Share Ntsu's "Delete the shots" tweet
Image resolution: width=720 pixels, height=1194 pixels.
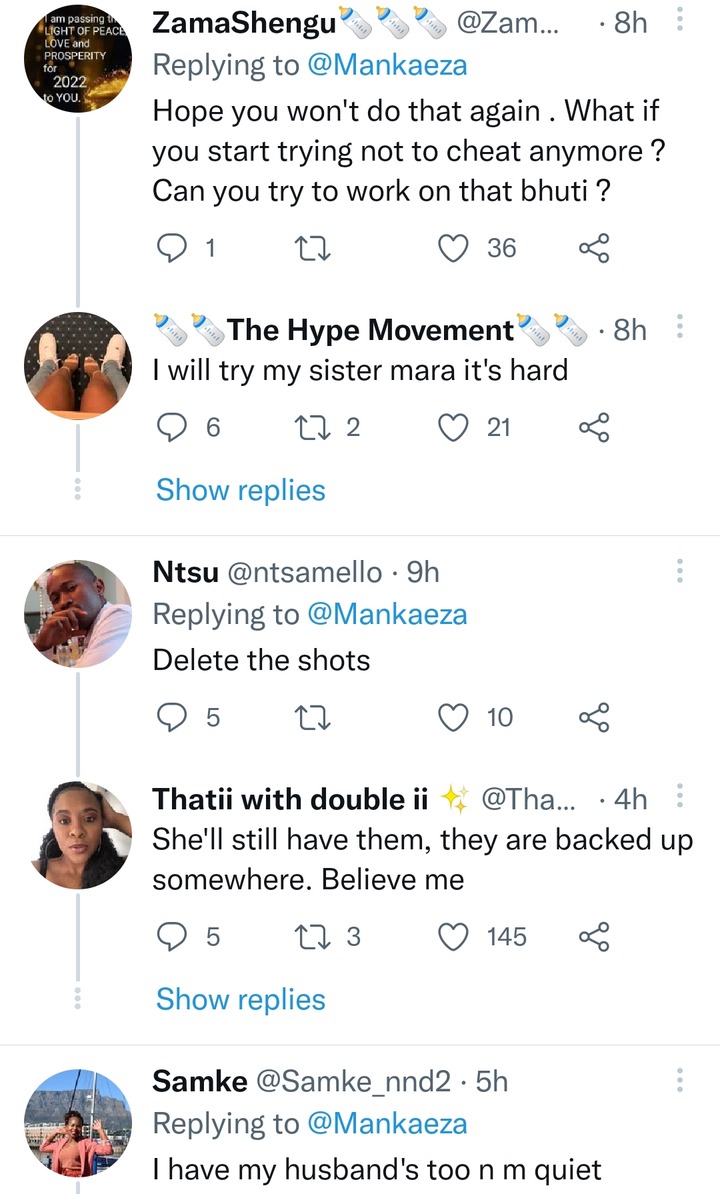[x=594, y=717]
